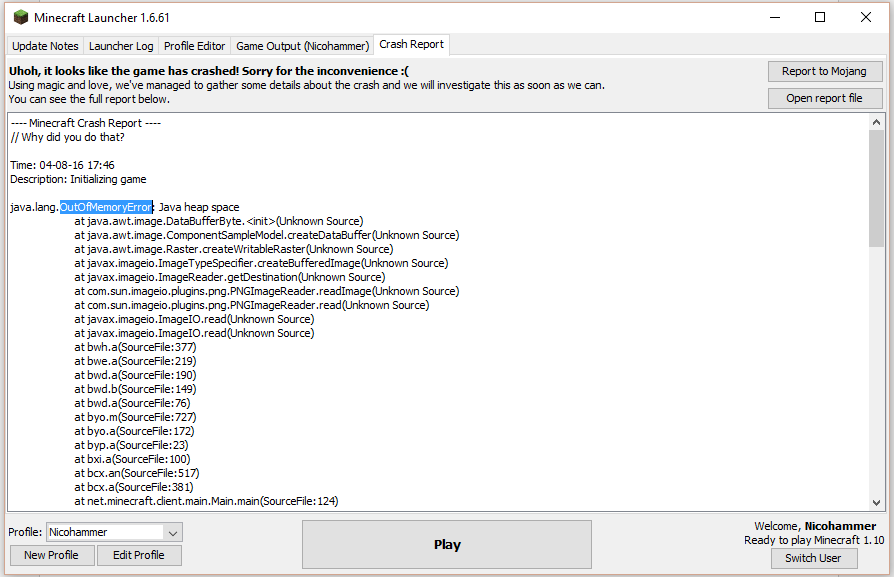Maximize the Minecraft Launcher window

click(820, 17)
